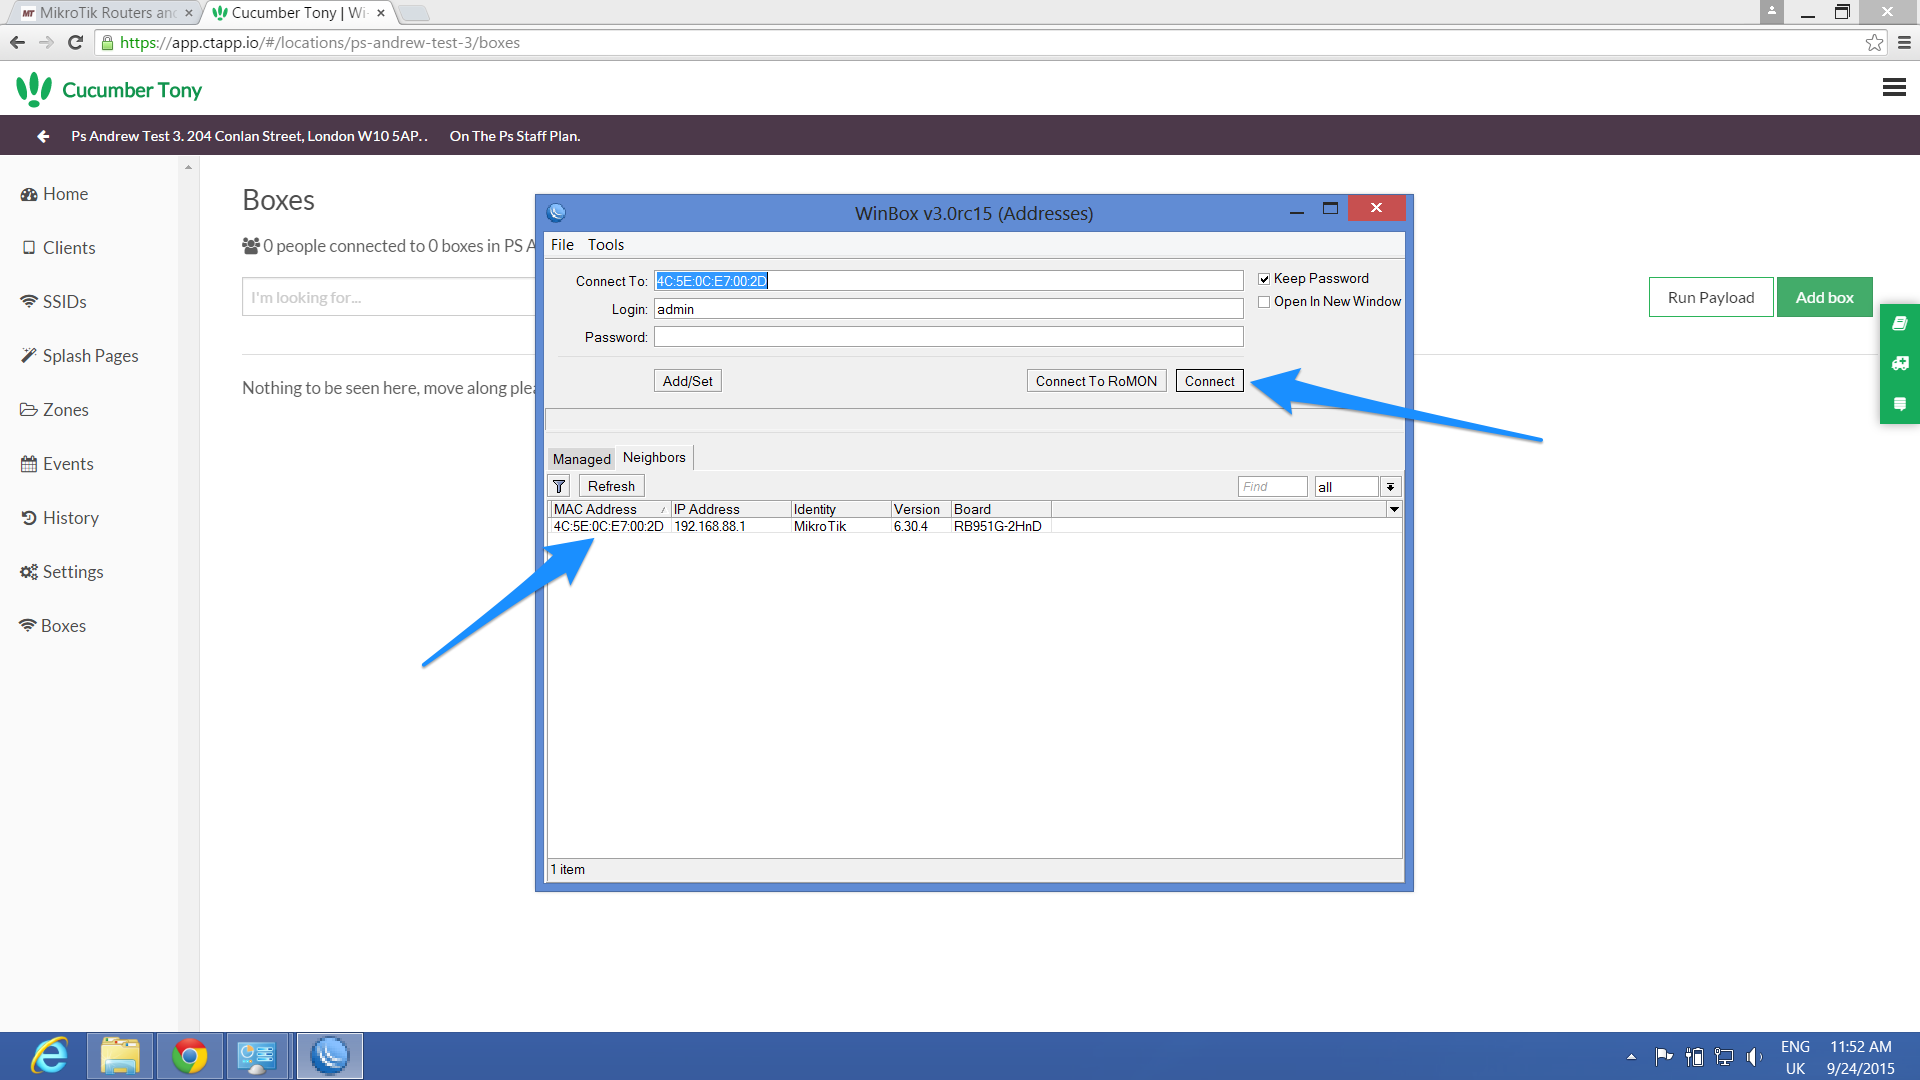Screen dimensions: 1920x1080
Task: Open Zones in the sidebar
Action: (x=55, y=410)
